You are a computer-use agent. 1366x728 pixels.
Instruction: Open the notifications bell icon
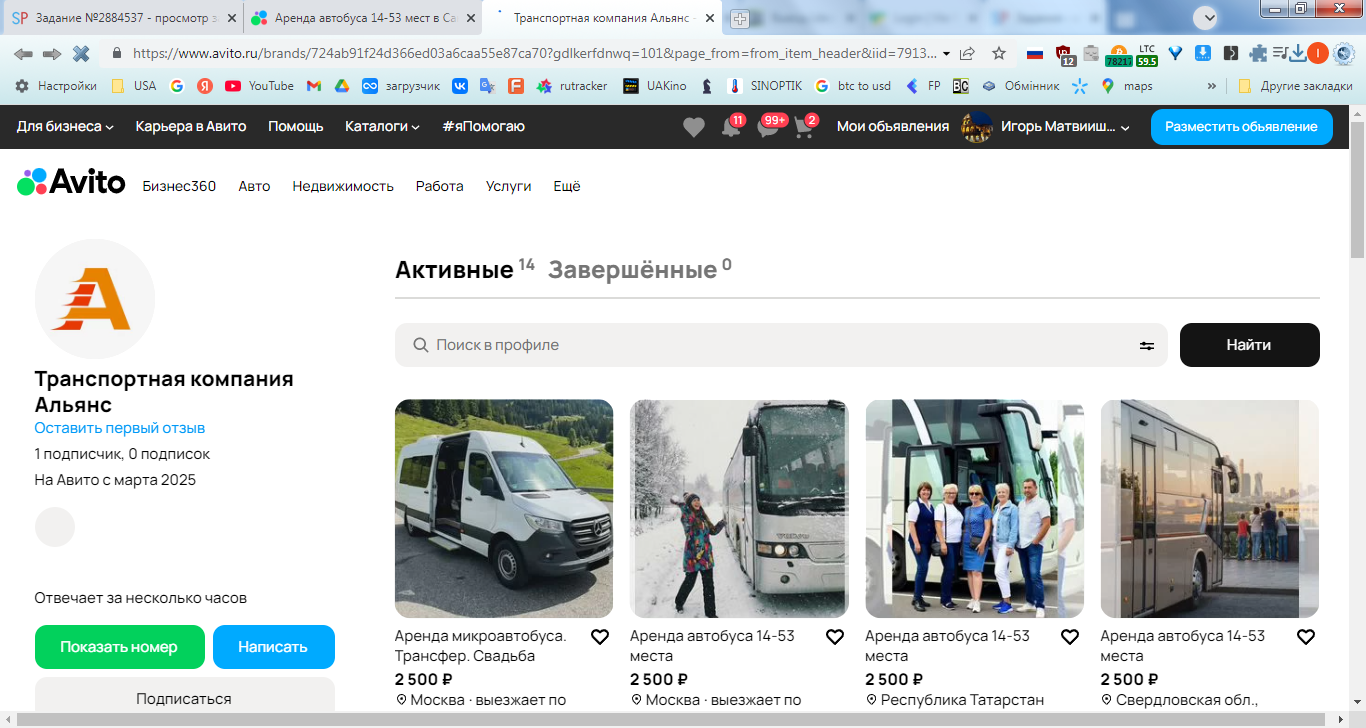click(731, 127)
